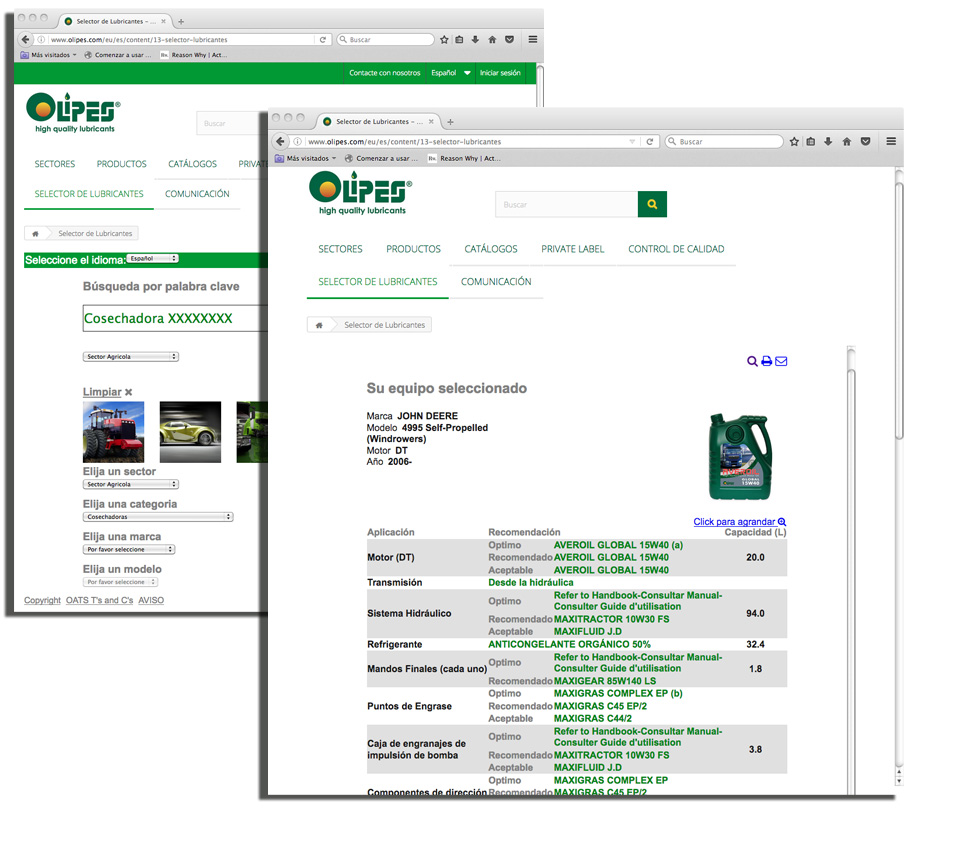The width and height of the screenshot is (953, 844).
Task: Open the Sector Agricola dropdown below keyword search
Action: [131, 357]
